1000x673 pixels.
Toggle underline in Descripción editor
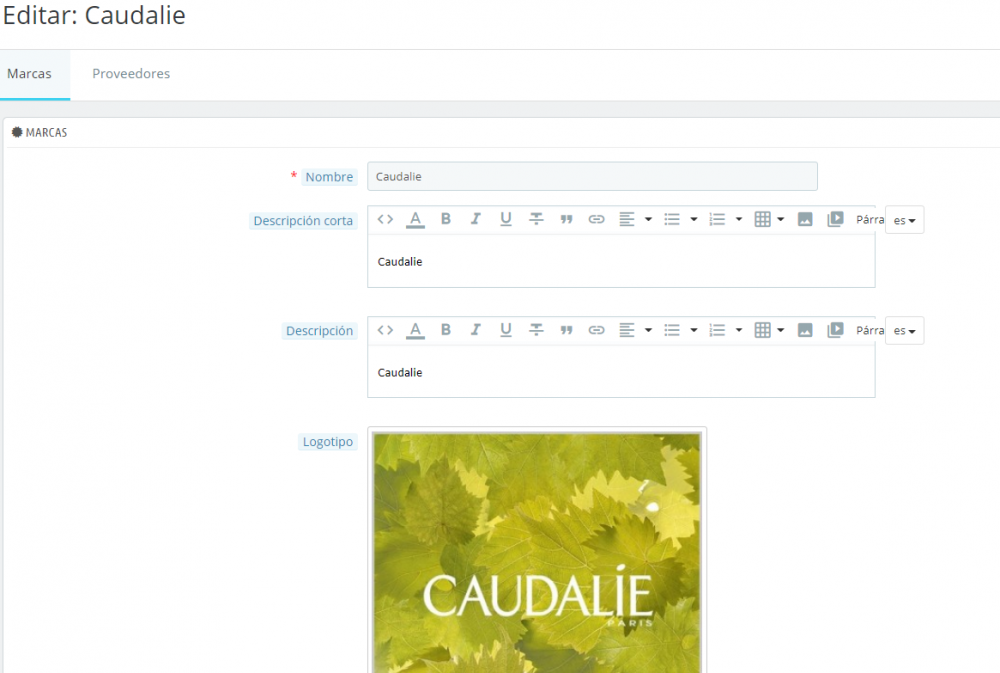click(506, 330)
